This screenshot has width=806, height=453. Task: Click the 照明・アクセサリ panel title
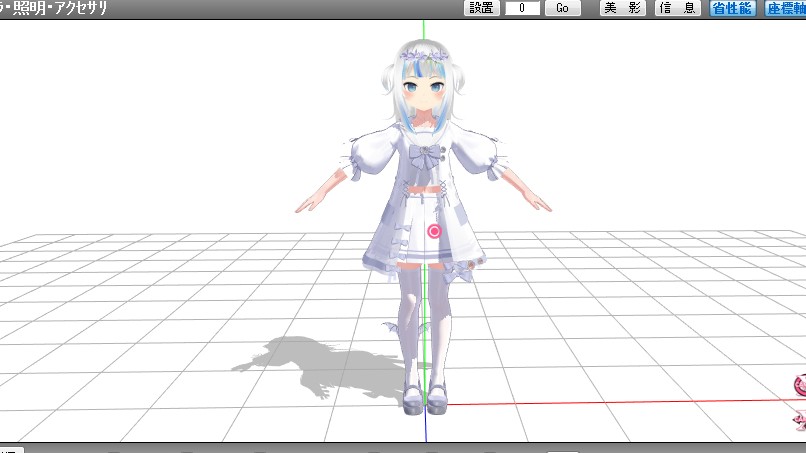coord(55,8)
